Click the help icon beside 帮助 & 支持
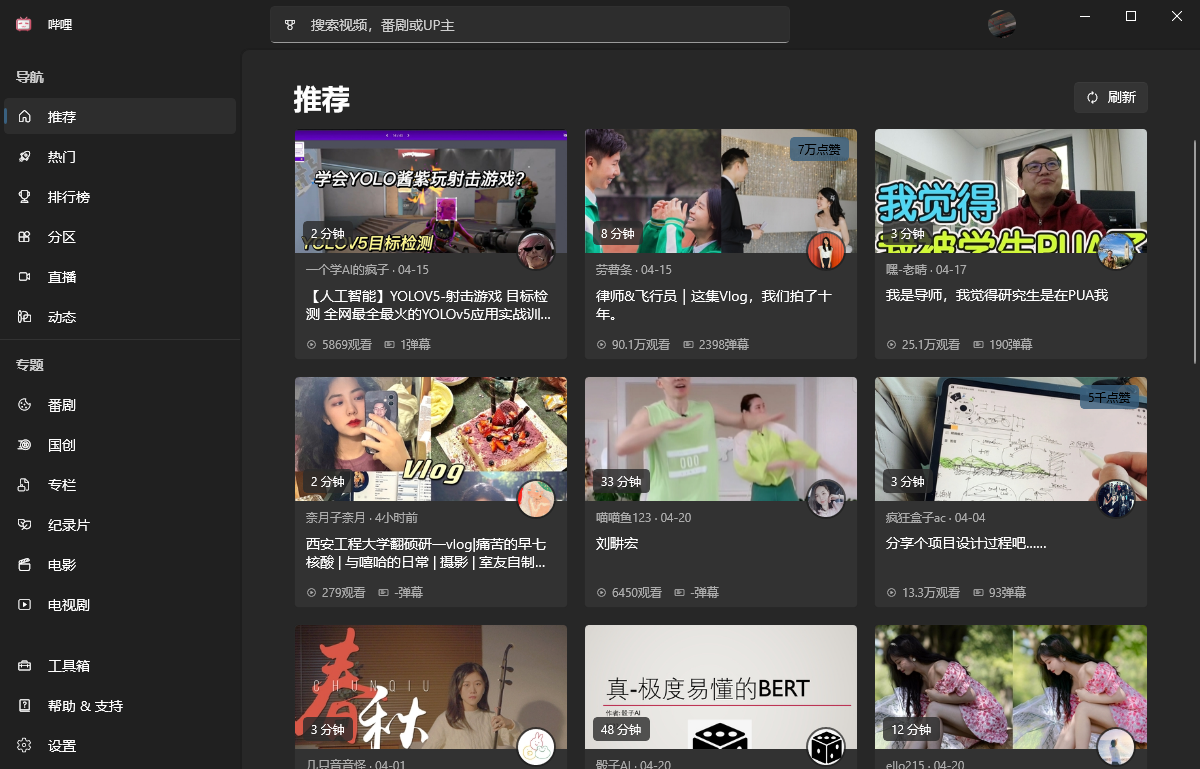The image size is (1200, 769). (25, 706)
